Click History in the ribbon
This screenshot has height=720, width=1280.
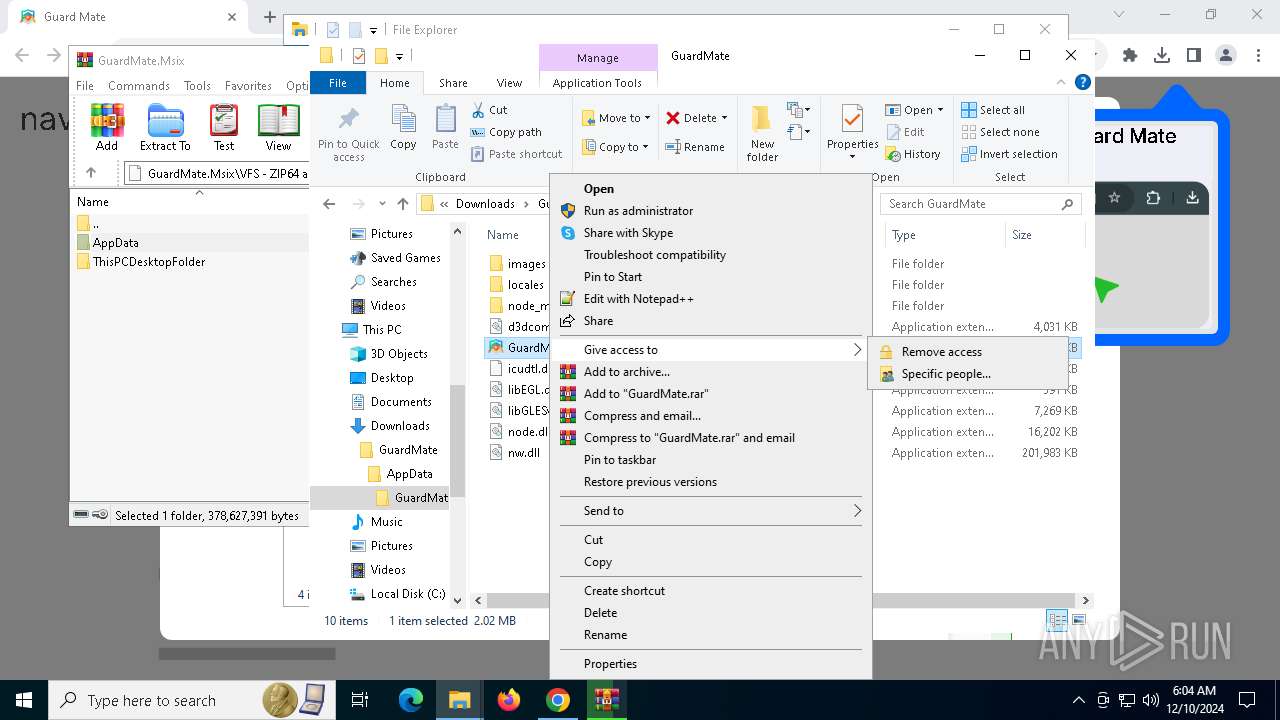tap(913, 154)
